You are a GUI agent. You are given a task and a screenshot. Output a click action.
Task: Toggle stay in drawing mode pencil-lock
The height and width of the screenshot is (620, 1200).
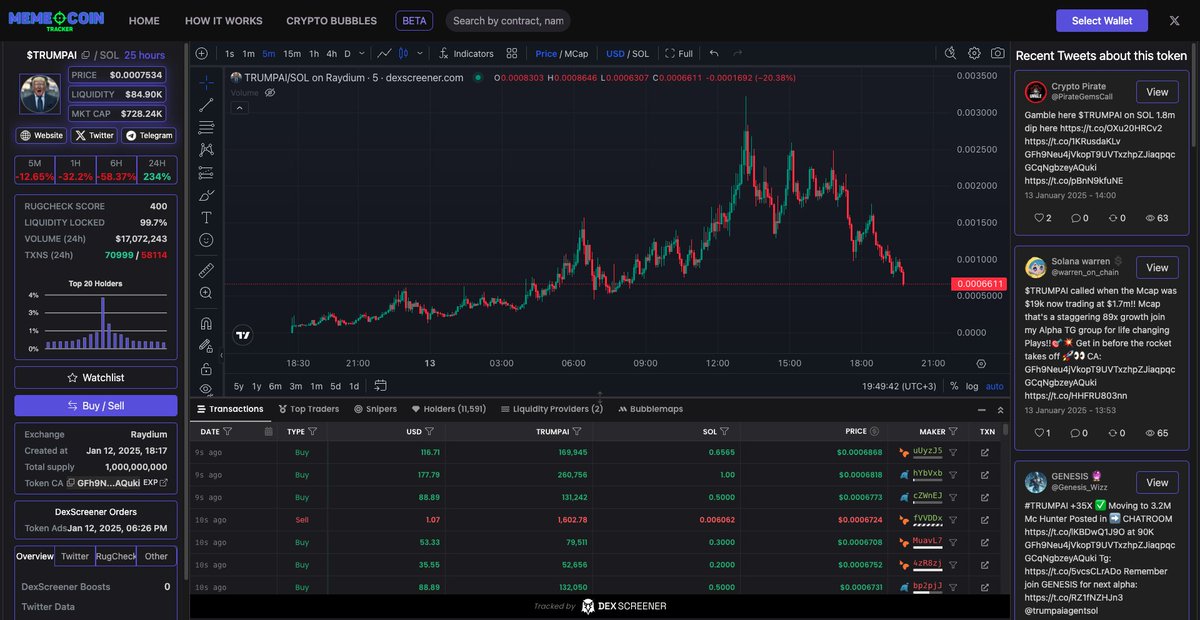pos(206,346)
